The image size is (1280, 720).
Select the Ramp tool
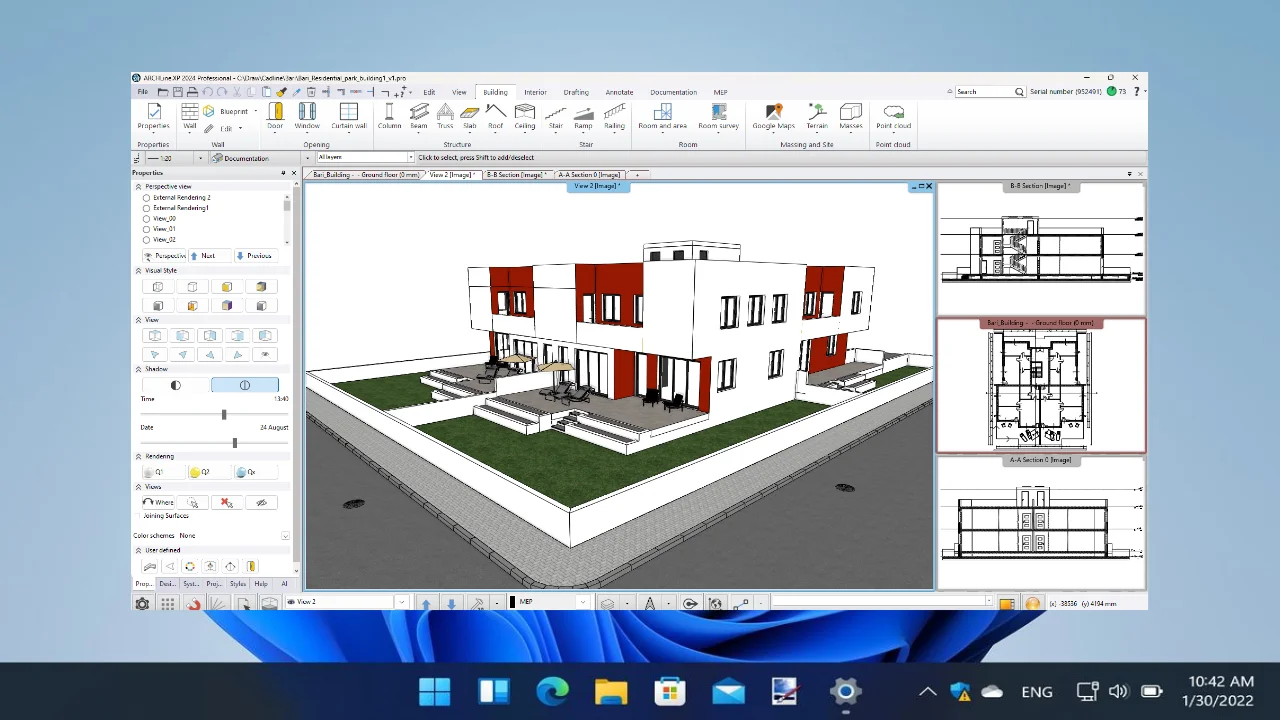583,116
